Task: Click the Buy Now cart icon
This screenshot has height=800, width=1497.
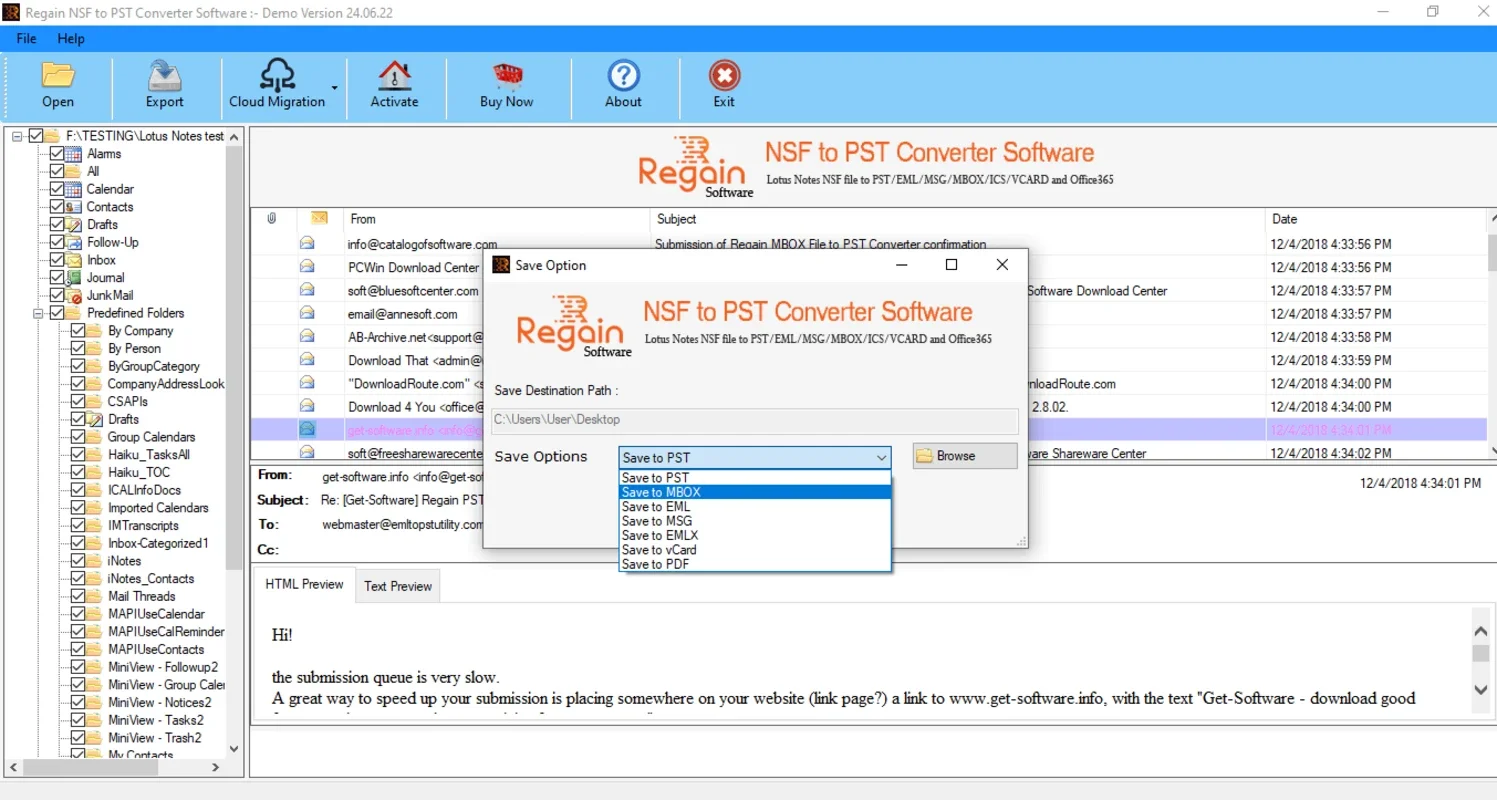Action: pos(506,76)
